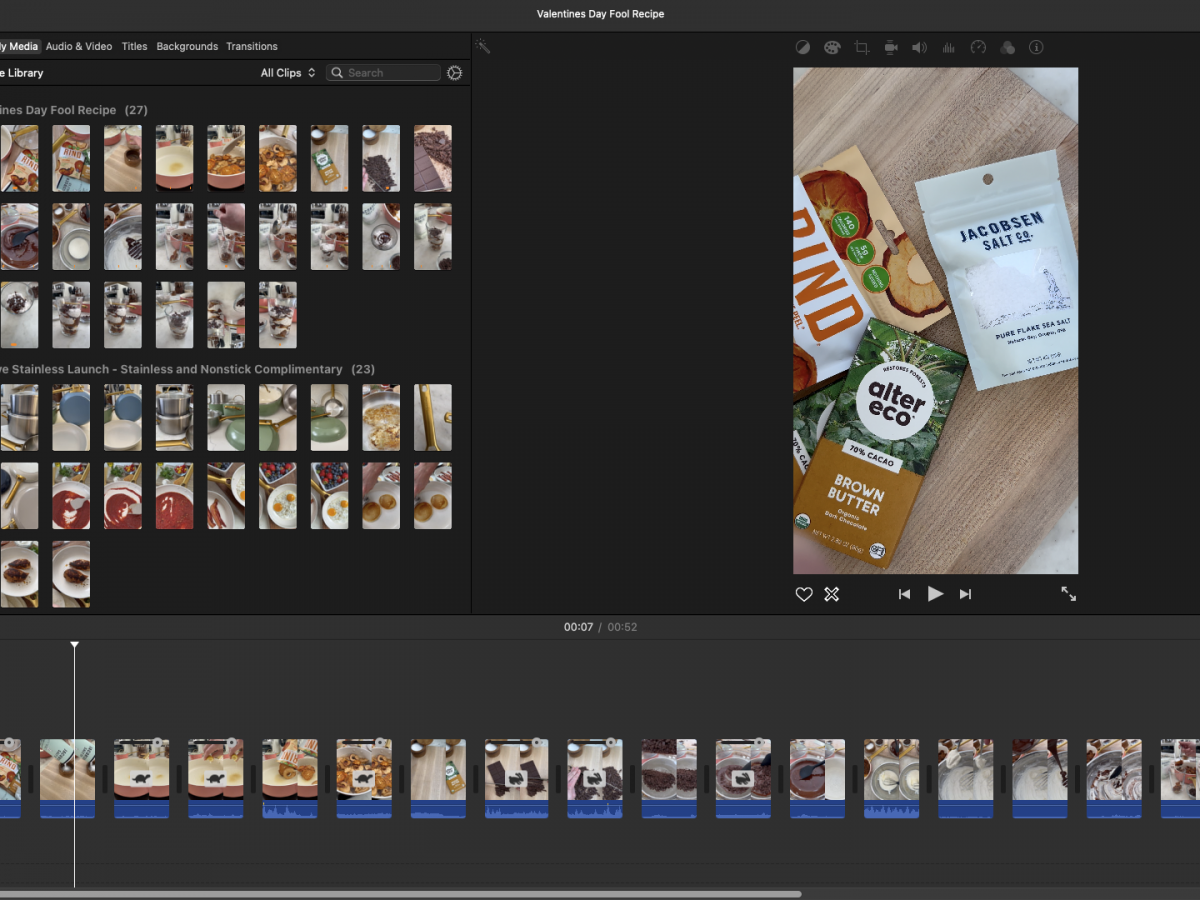The height and width of the screenshot is (900, 1200).
Task: Open the browser settings gear menu
Action: [x=455, y=73]
